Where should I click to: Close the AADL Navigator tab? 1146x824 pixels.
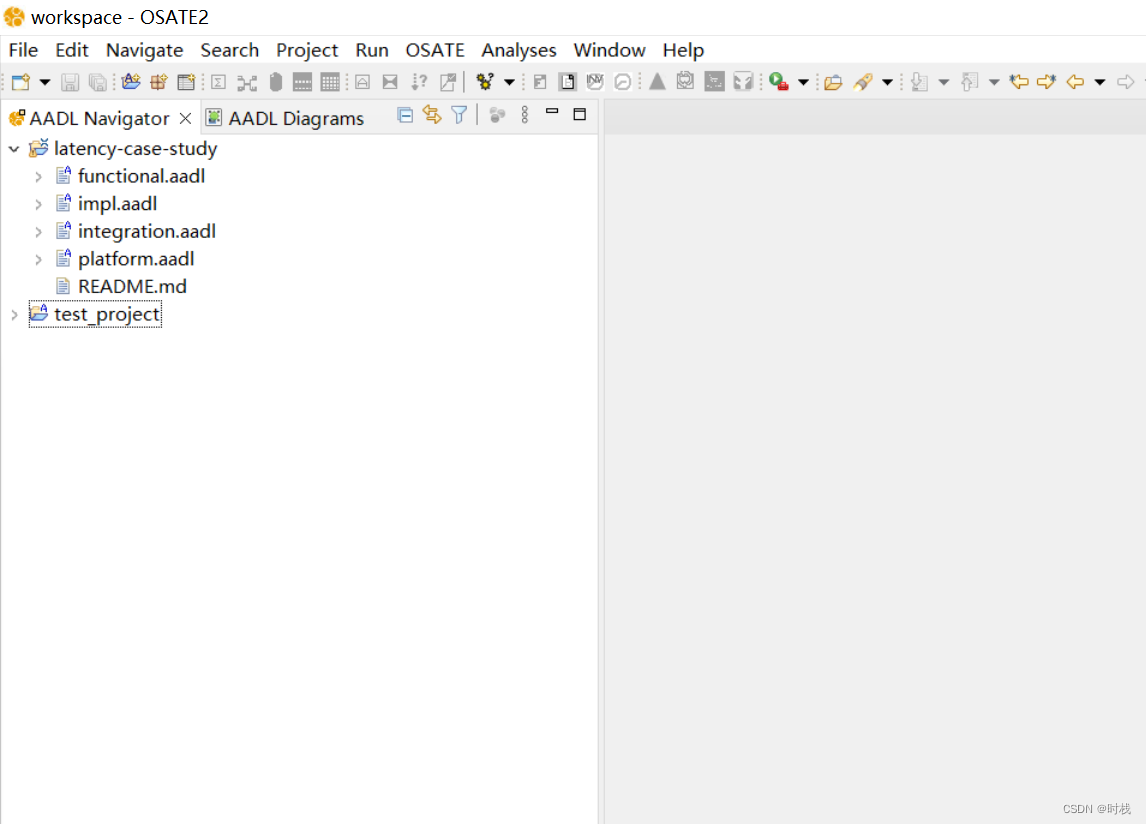pyautogui.click(x=186, y=118)
